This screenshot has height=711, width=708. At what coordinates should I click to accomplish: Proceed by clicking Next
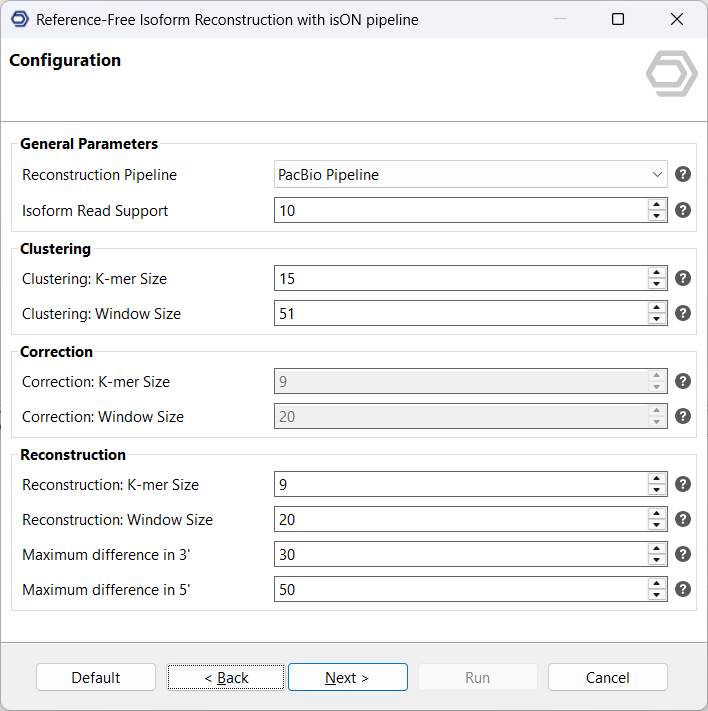[347, 677]
